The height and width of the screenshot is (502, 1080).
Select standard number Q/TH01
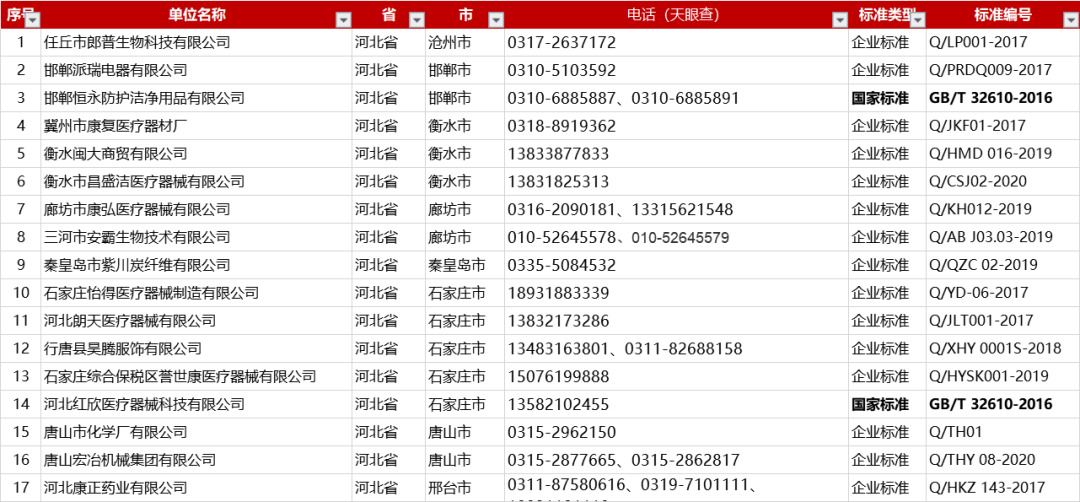click(1003, 432)
